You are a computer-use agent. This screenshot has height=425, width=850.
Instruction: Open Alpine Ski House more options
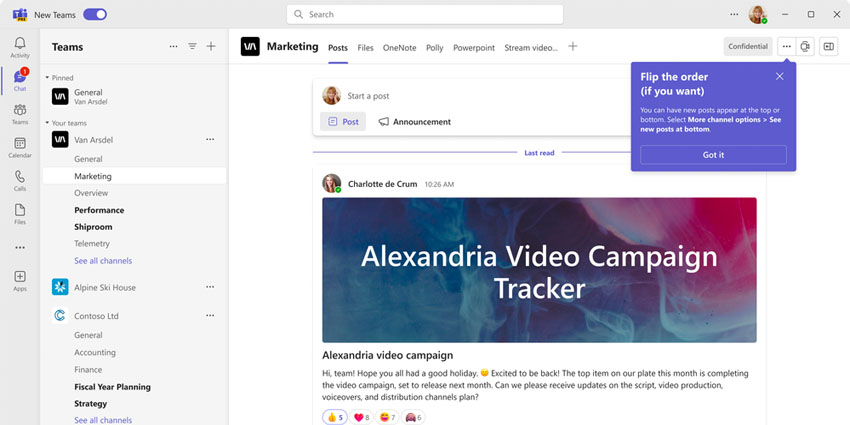tap(210, 287)
